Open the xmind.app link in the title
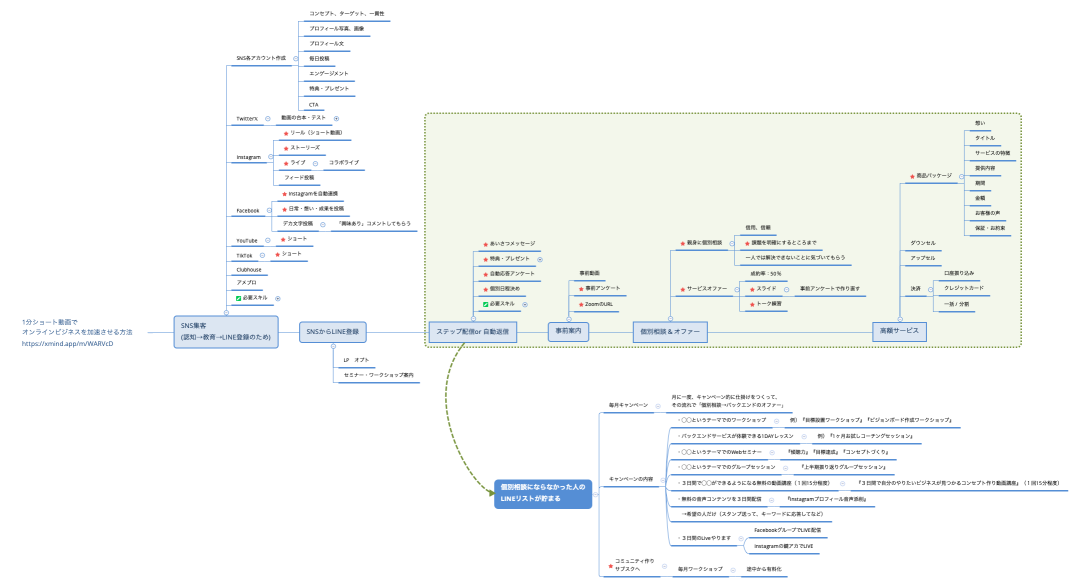The image size is (1077, 585). [68, 343]
